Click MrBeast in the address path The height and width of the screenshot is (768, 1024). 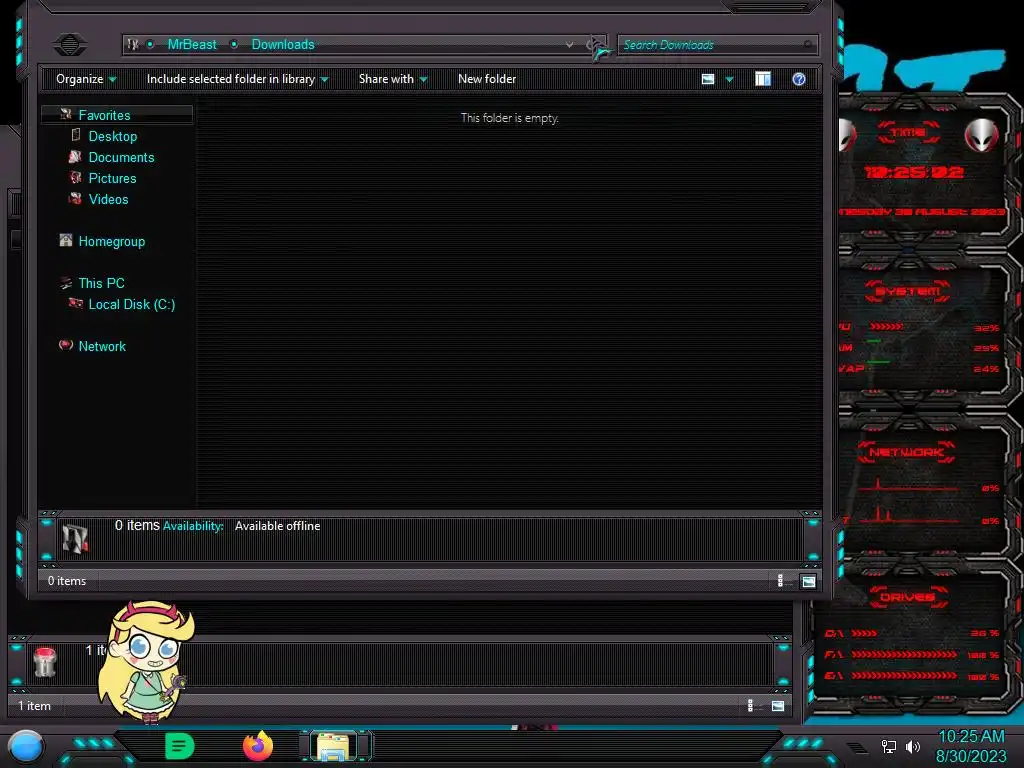pos(192,44)
